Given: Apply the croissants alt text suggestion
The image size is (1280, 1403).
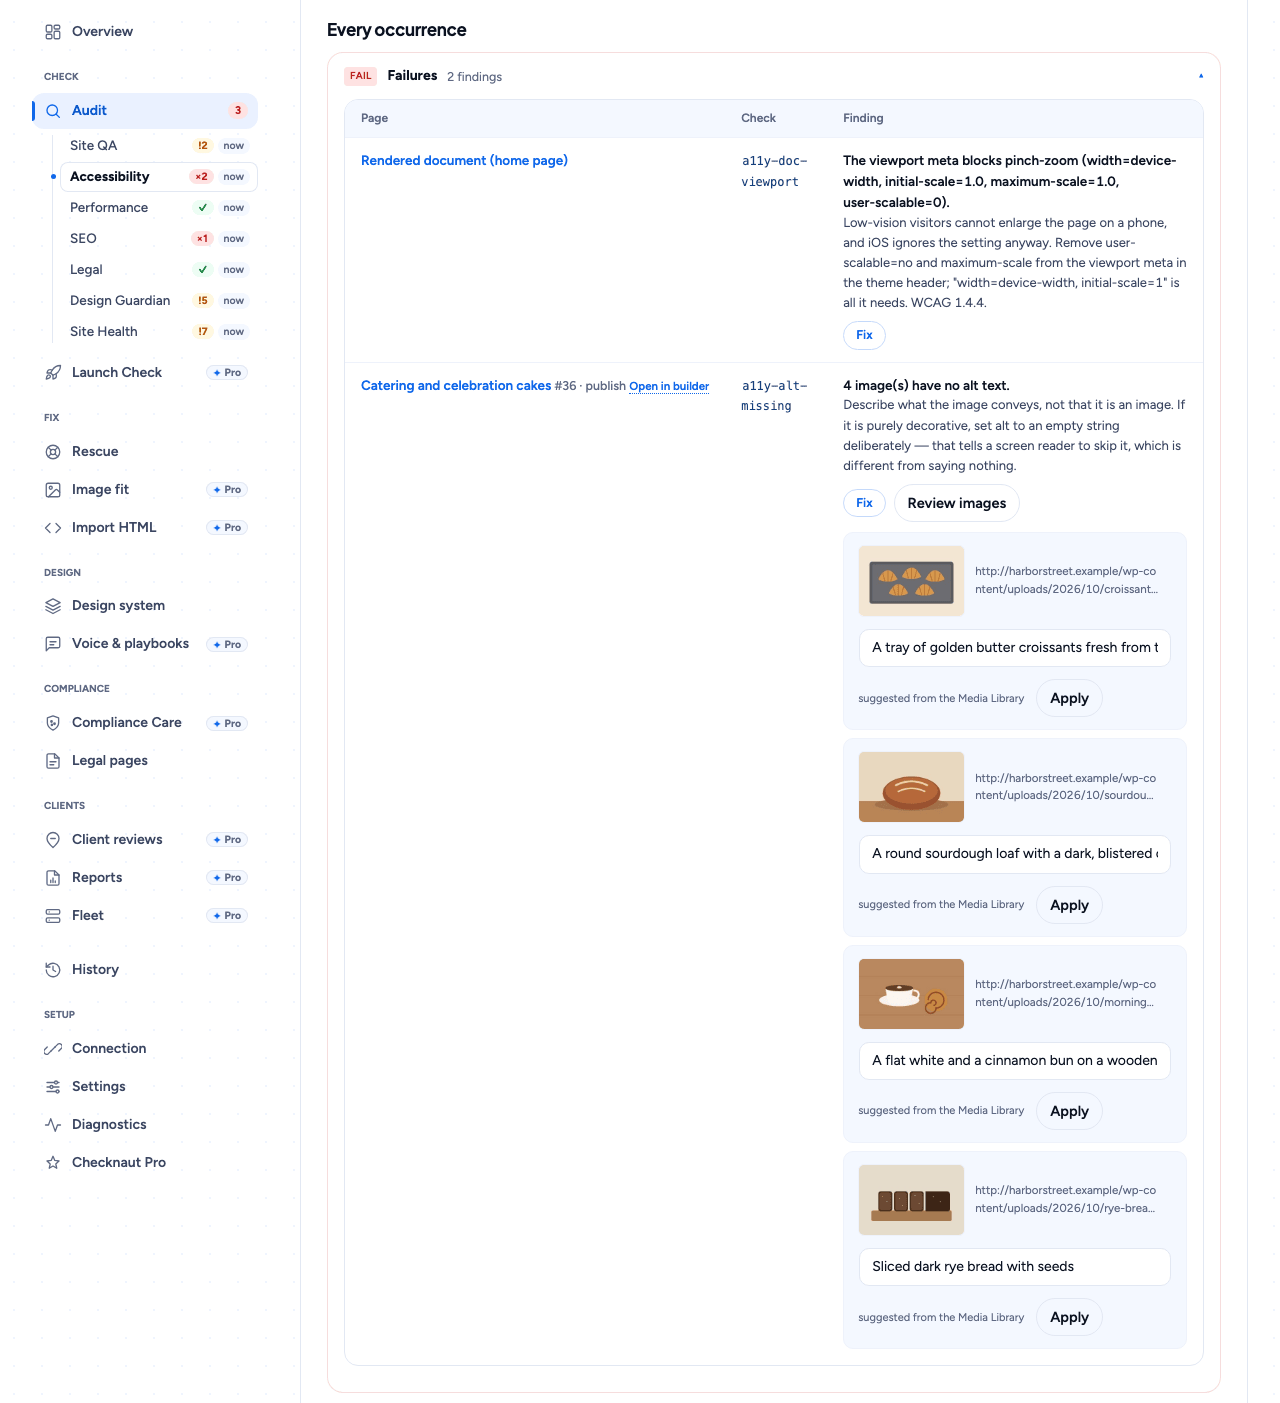Looking at the screenshot, I should (x=1069, y=698).
